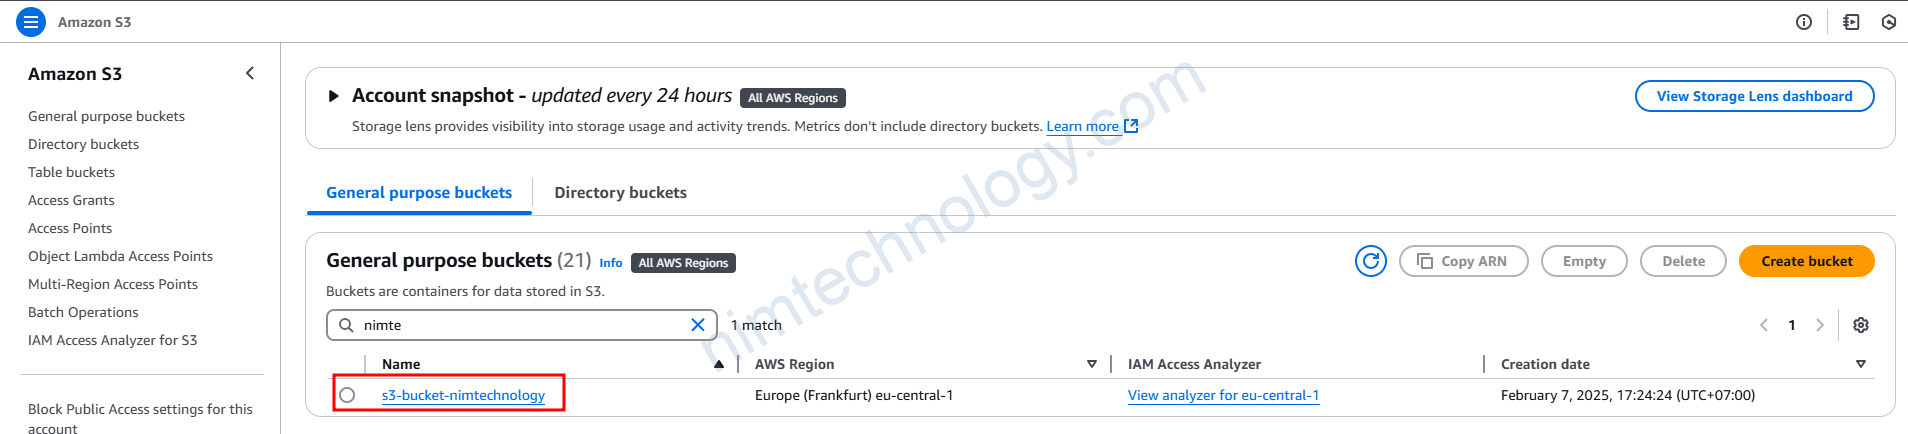Click the bucket search input field
The image size is (1908, 434).
520,325
